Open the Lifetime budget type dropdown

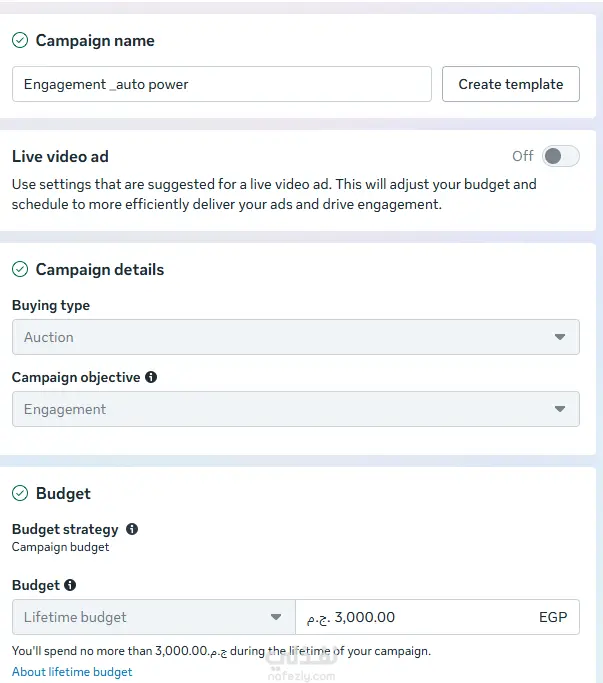tap(154, 617)
